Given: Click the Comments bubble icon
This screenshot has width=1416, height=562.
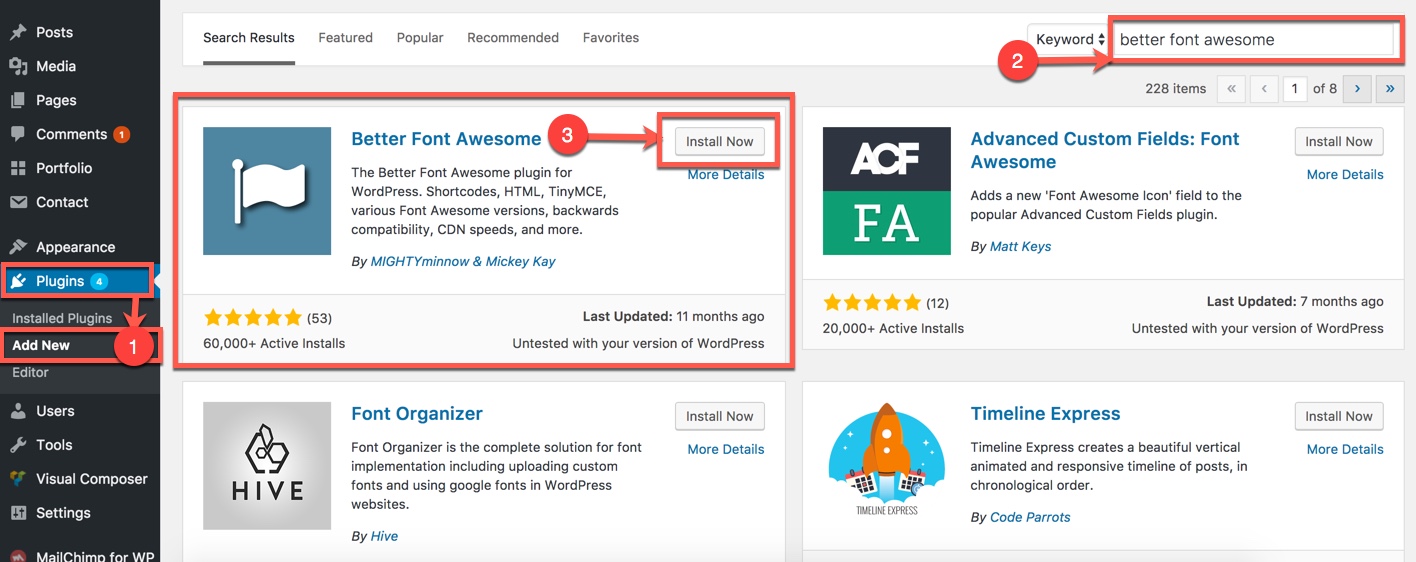Looking at the screenshot, I should (x=18, y=134).
